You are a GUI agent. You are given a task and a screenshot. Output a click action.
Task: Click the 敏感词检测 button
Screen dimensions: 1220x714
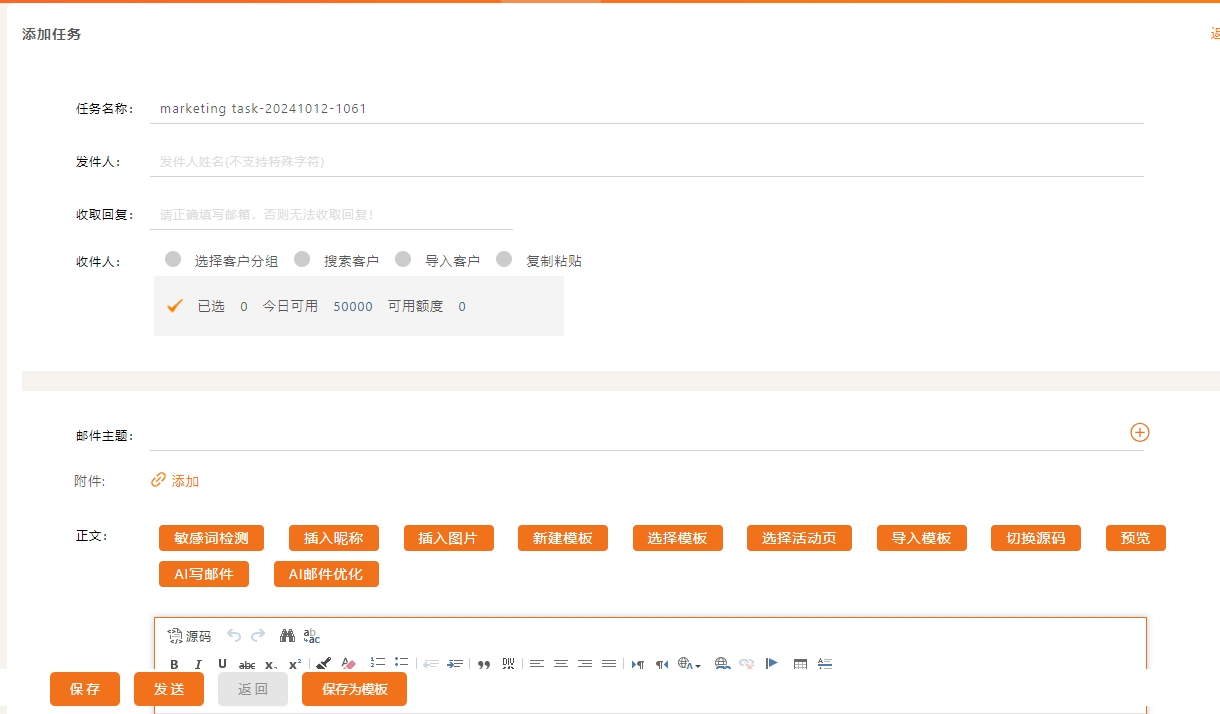click(211, 538)
